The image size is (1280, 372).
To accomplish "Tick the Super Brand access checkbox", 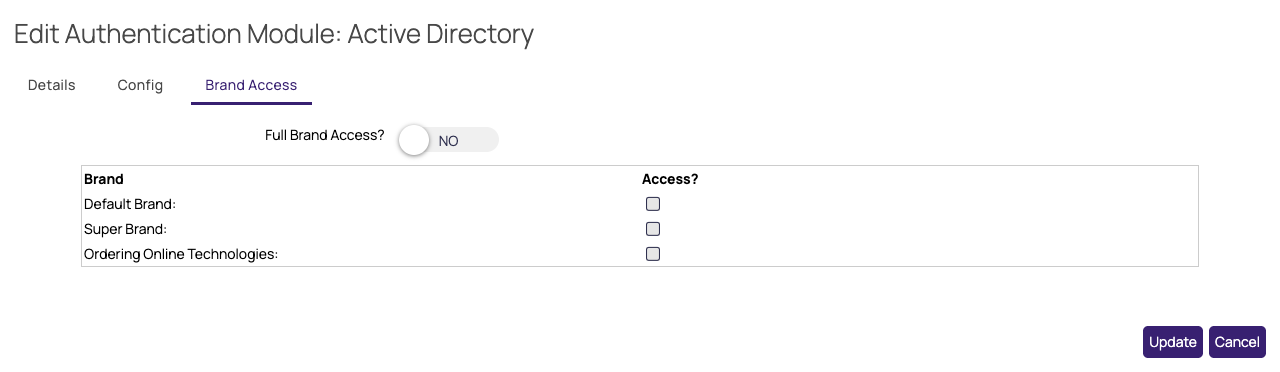I will 653,229.
